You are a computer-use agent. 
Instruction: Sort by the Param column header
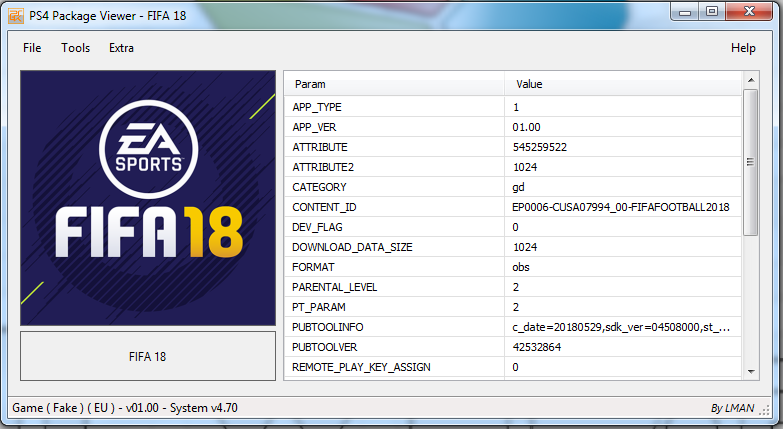[x=395, y=85]
